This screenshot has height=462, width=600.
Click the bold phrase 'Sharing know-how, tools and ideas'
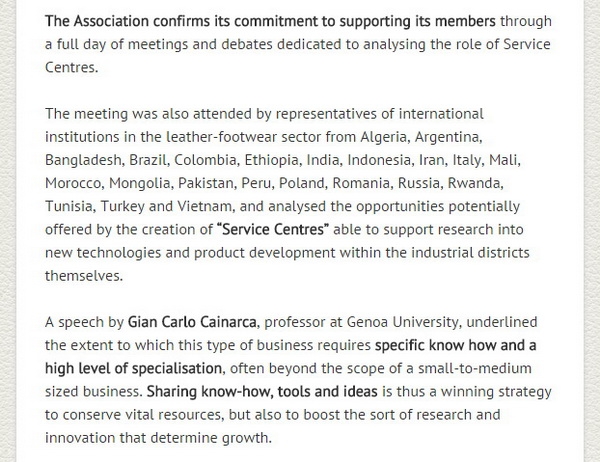click(262, 392)
